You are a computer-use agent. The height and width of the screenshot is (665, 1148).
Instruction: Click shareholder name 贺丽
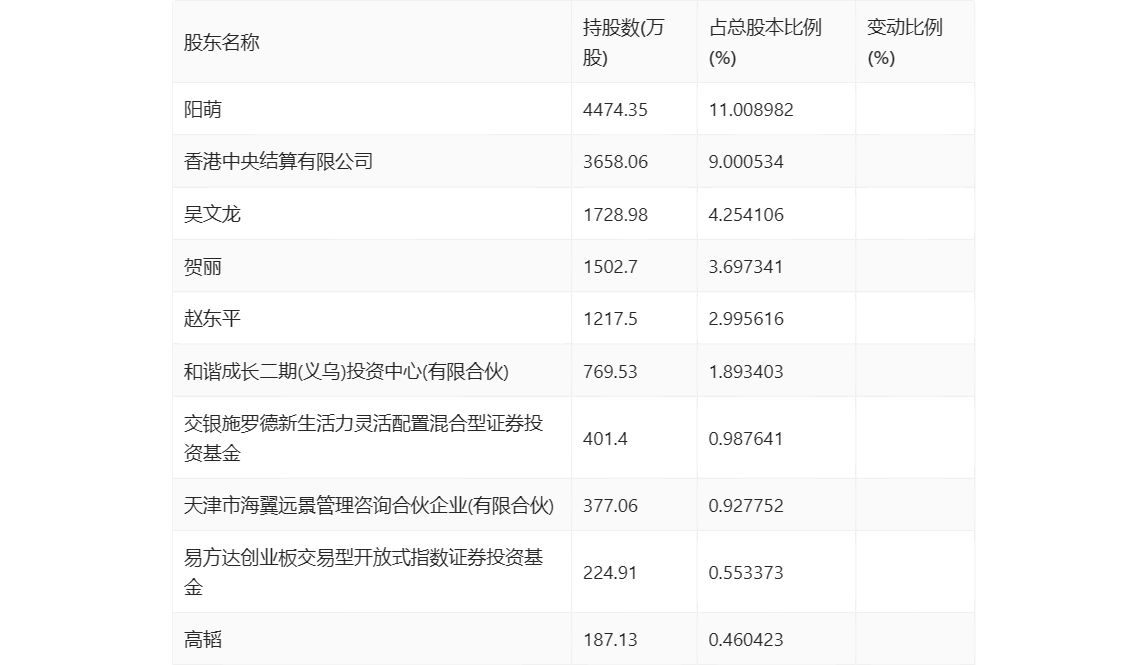[202, 267]
